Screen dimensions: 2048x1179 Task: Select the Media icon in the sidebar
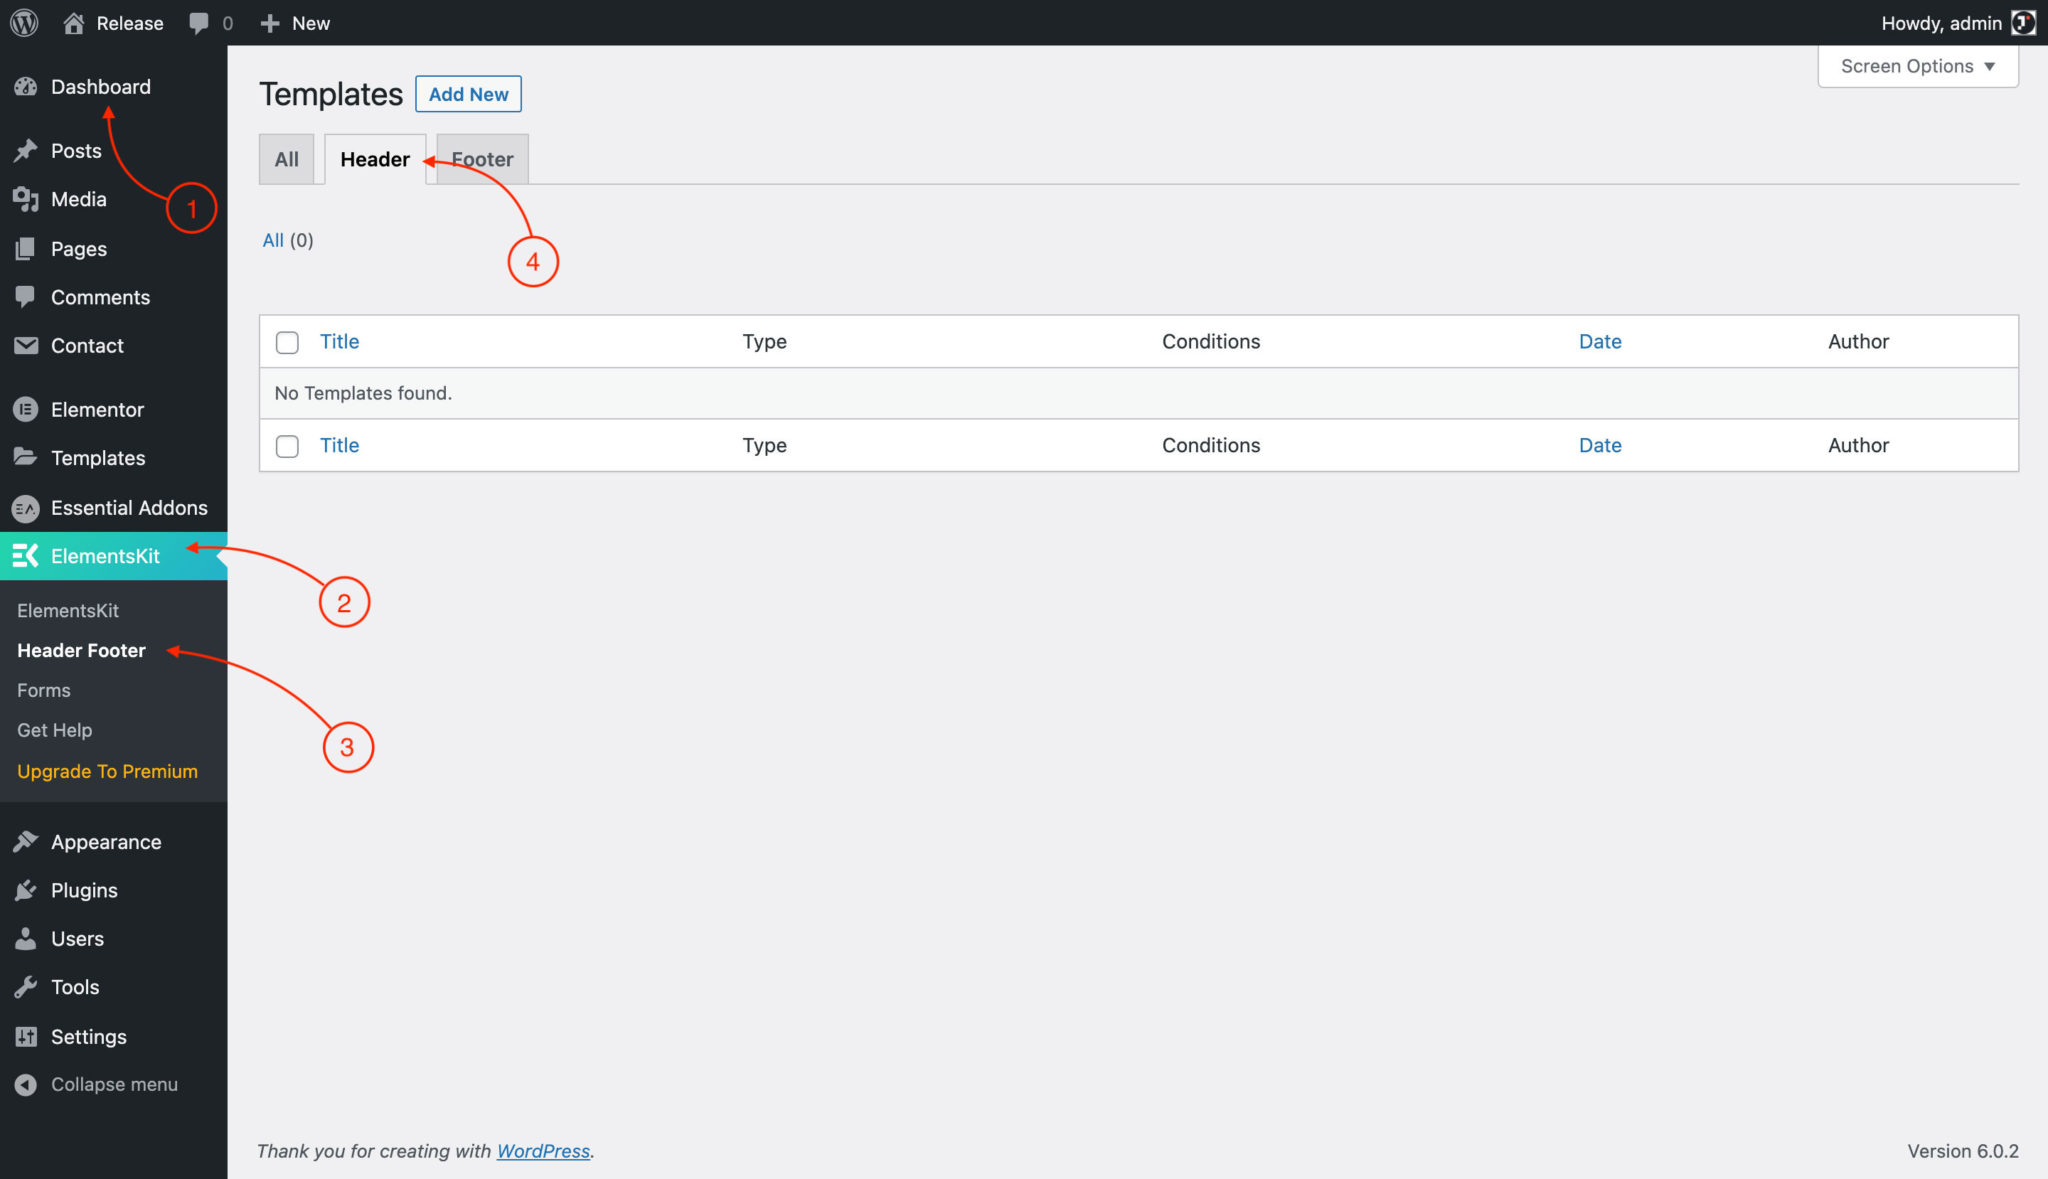coord(25,198)
